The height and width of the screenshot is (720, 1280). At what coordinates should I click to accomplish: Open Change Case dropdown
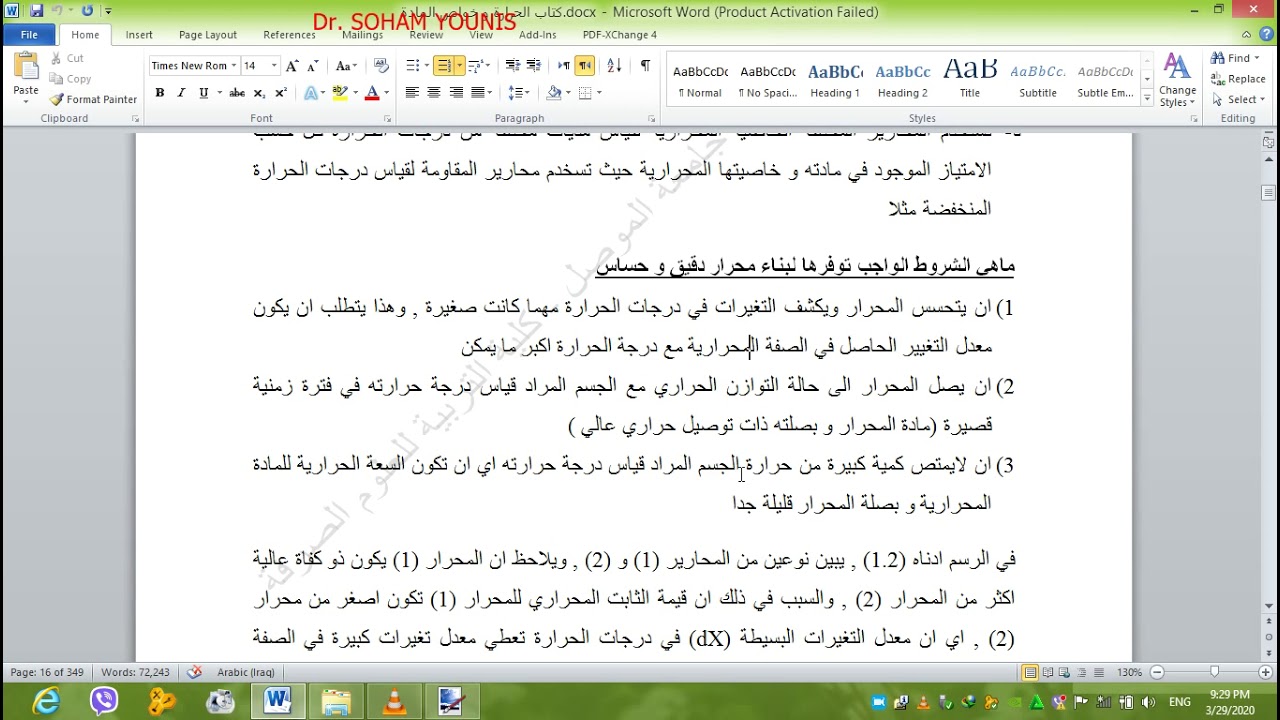coord(346,66)
